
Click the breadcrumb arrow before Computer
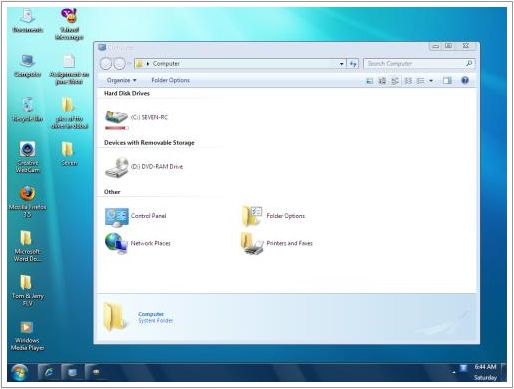(148, 63)
